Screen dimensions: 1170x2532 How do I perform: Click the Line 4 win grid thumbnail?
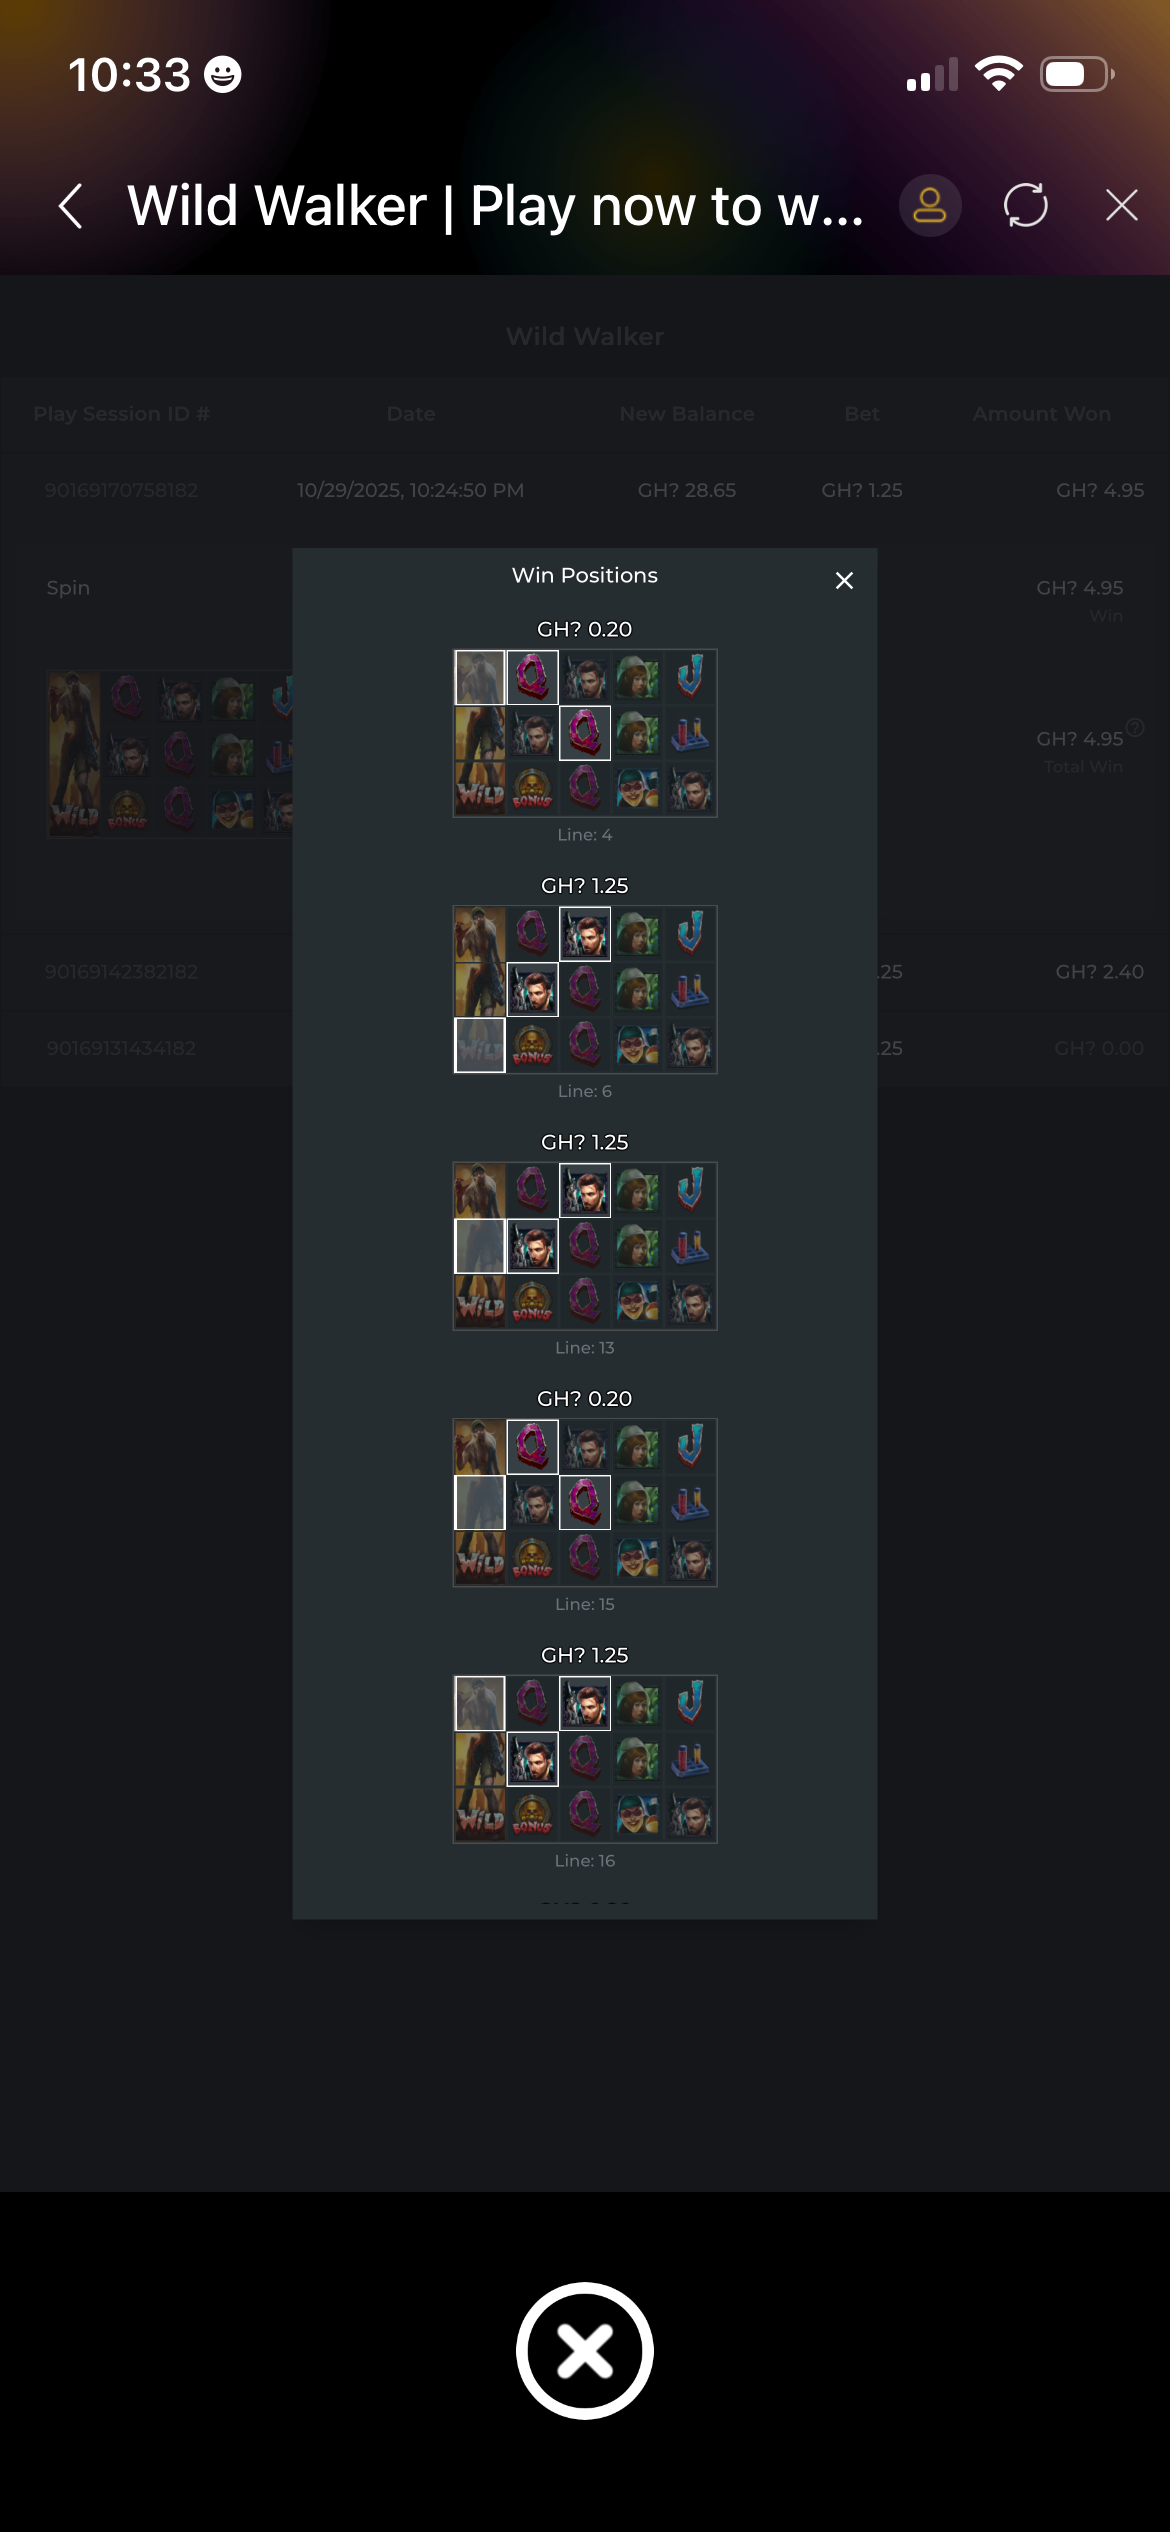(x=585, y=733)
